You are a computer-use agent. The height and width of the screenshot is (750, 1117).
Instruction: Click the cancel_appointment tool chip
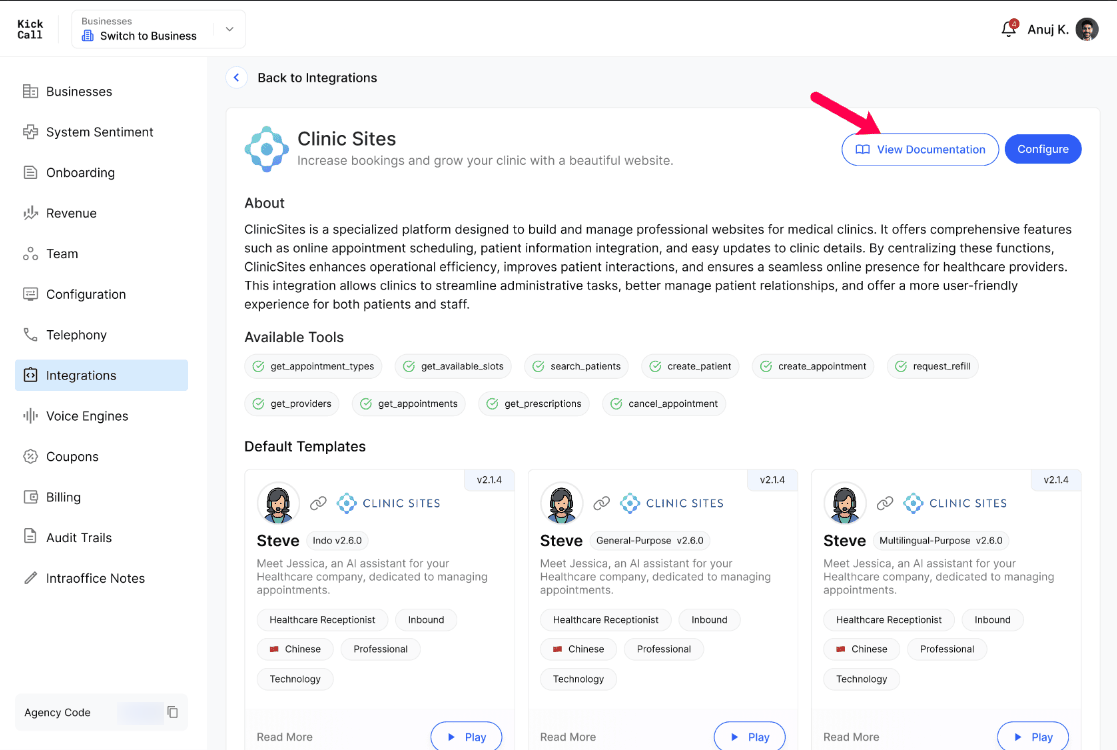[x=664, y=404]
